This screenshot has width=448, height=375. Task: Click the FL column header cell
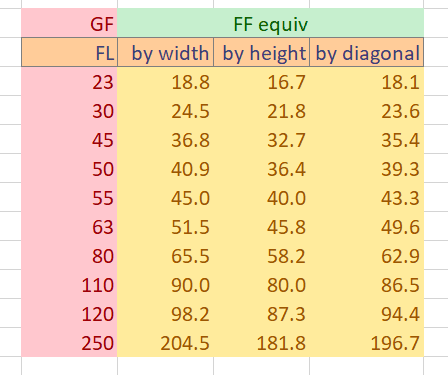[69, 52]
